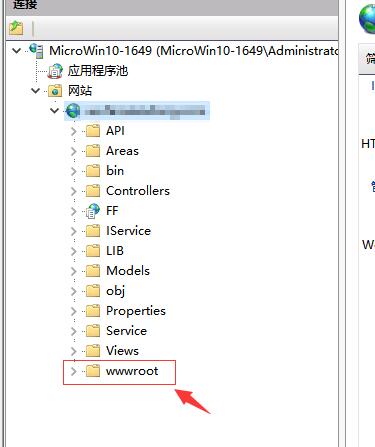Select the API label
Viewport: 375px width, 447px height.
115,131
